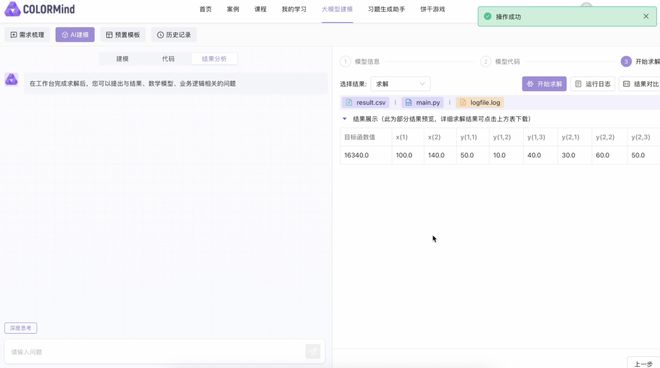
Task: Toggle the 深度思考 option
Action: (x=21, y=328)
